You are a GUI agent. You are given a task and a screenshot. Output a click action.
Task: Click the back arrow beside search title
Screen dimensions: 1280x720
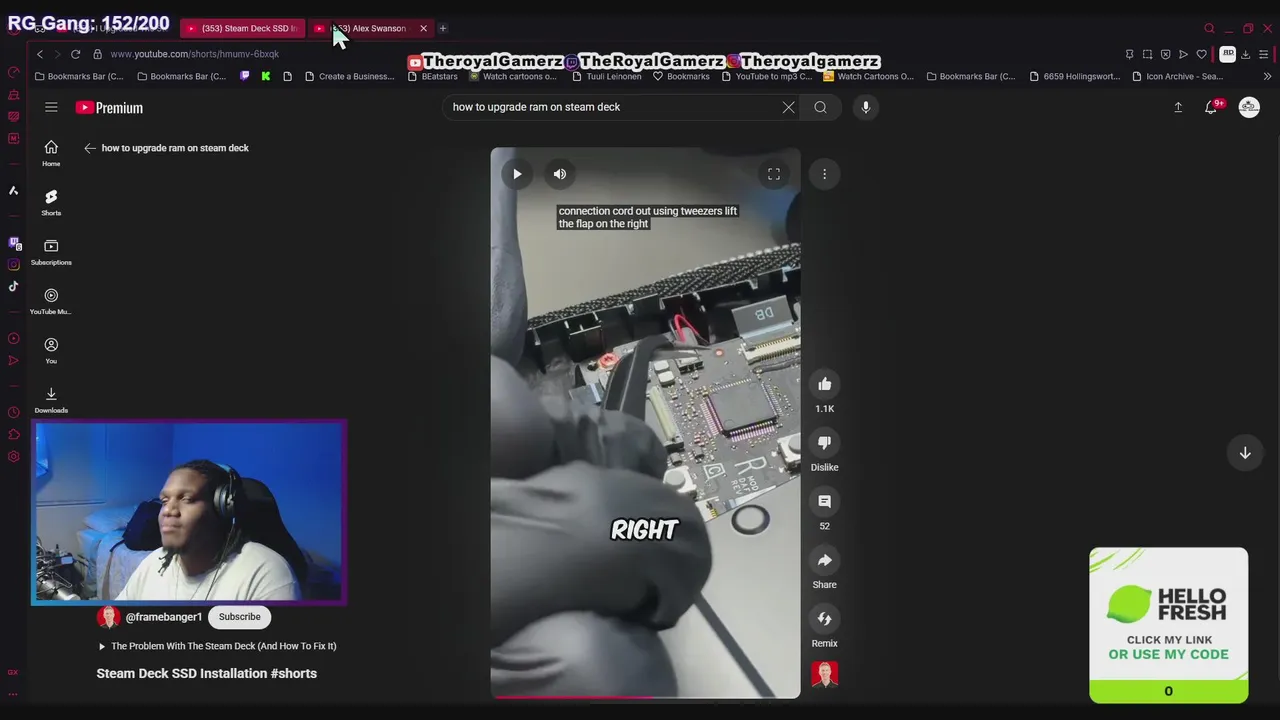tap(90, 148)
